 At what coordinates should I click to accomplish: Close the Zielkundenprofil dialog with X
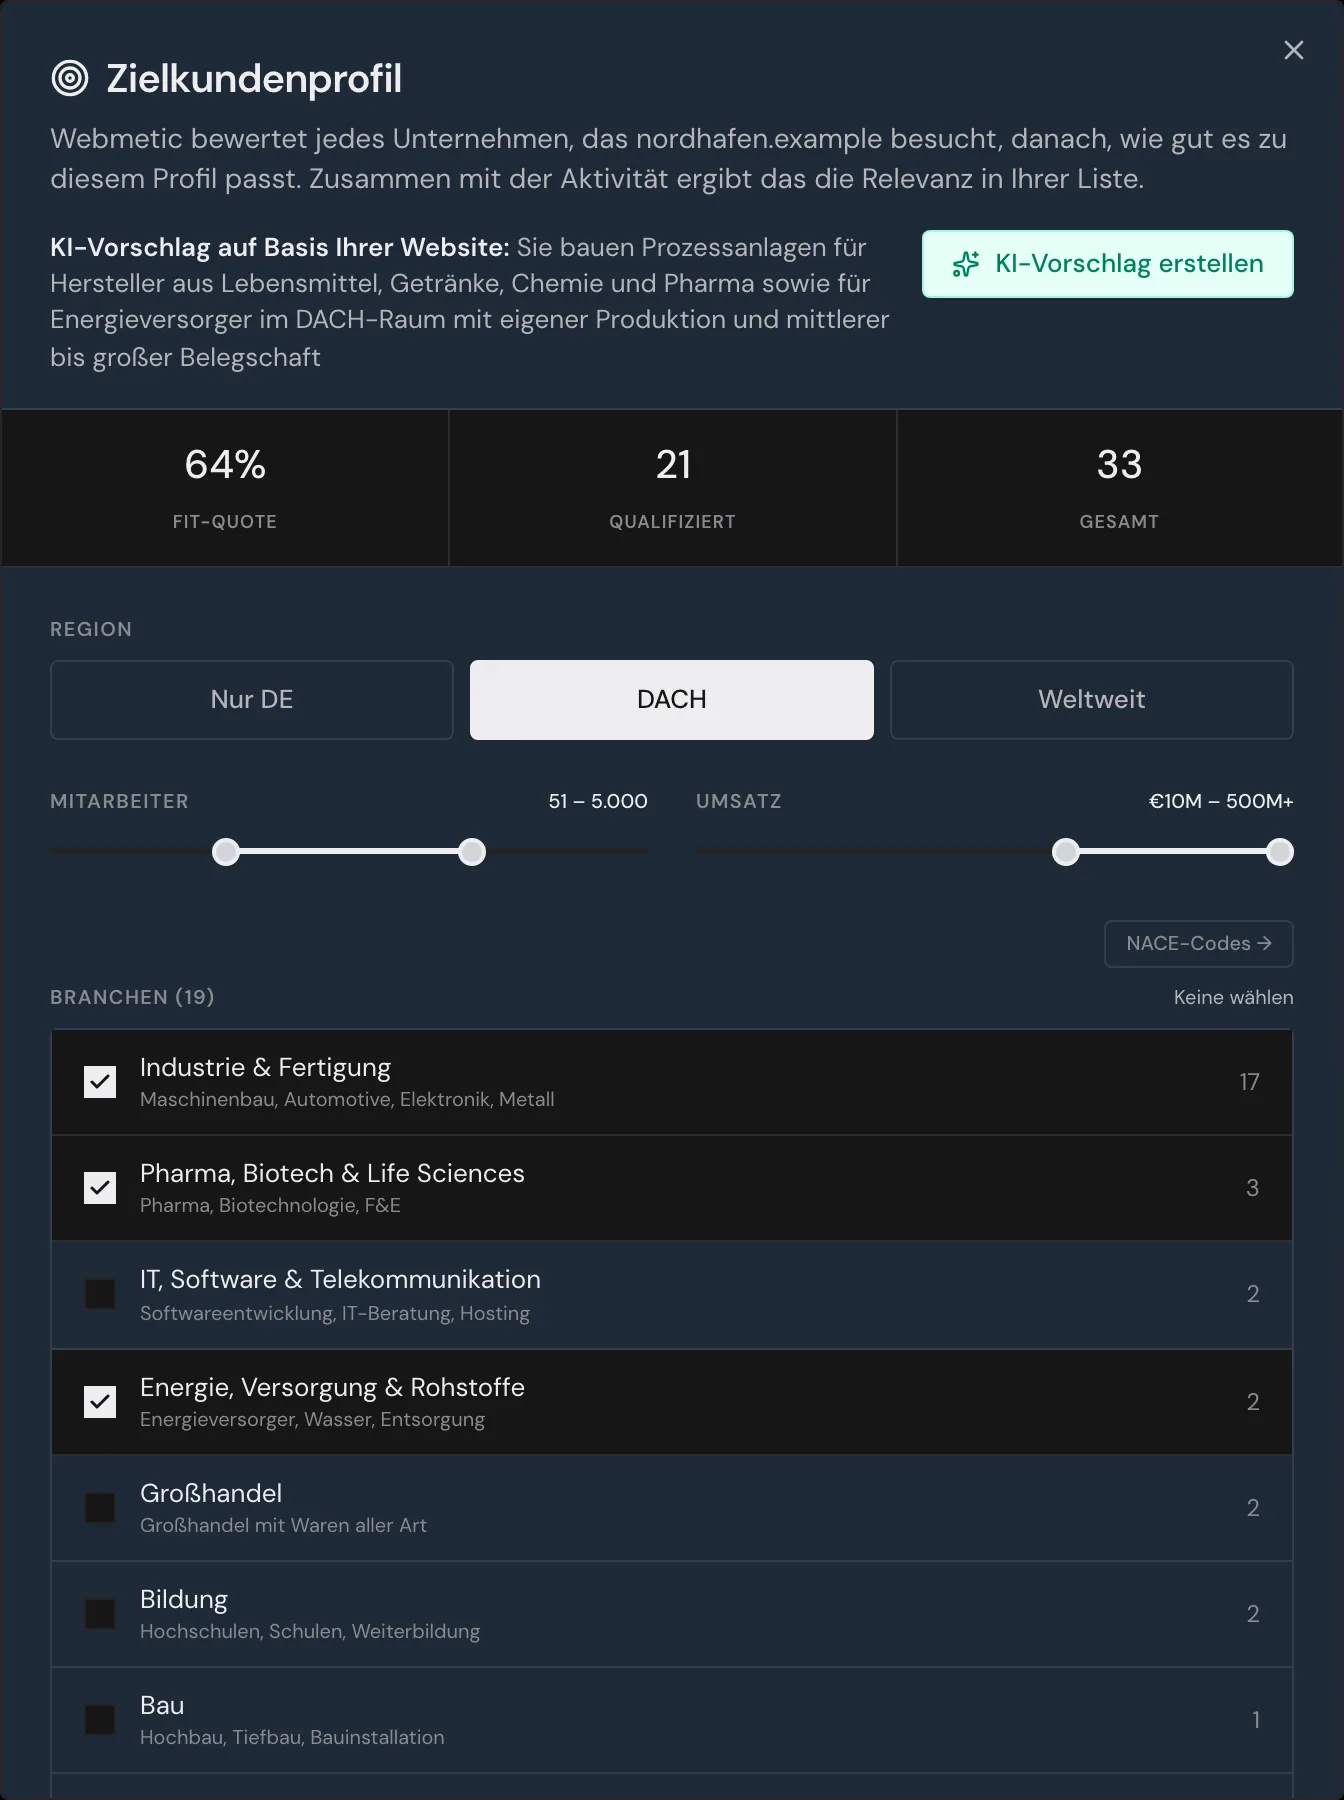click(x=1293, y=50)
